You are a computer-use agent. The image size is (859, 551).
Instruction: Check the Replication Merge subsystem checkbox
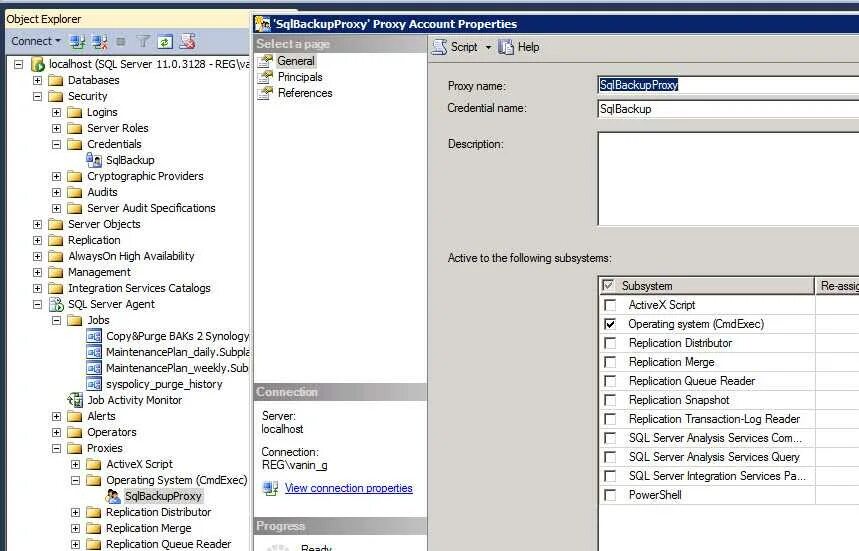610,362
